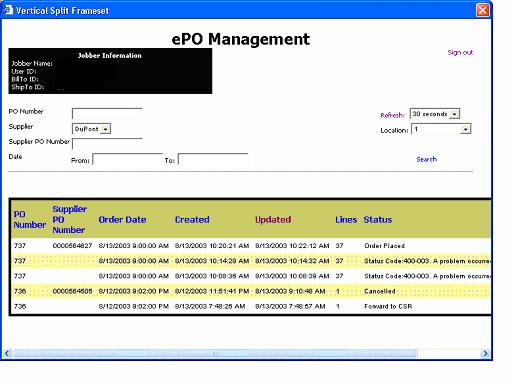
Task: Click the Lines column header
Action: click(346, 220)
